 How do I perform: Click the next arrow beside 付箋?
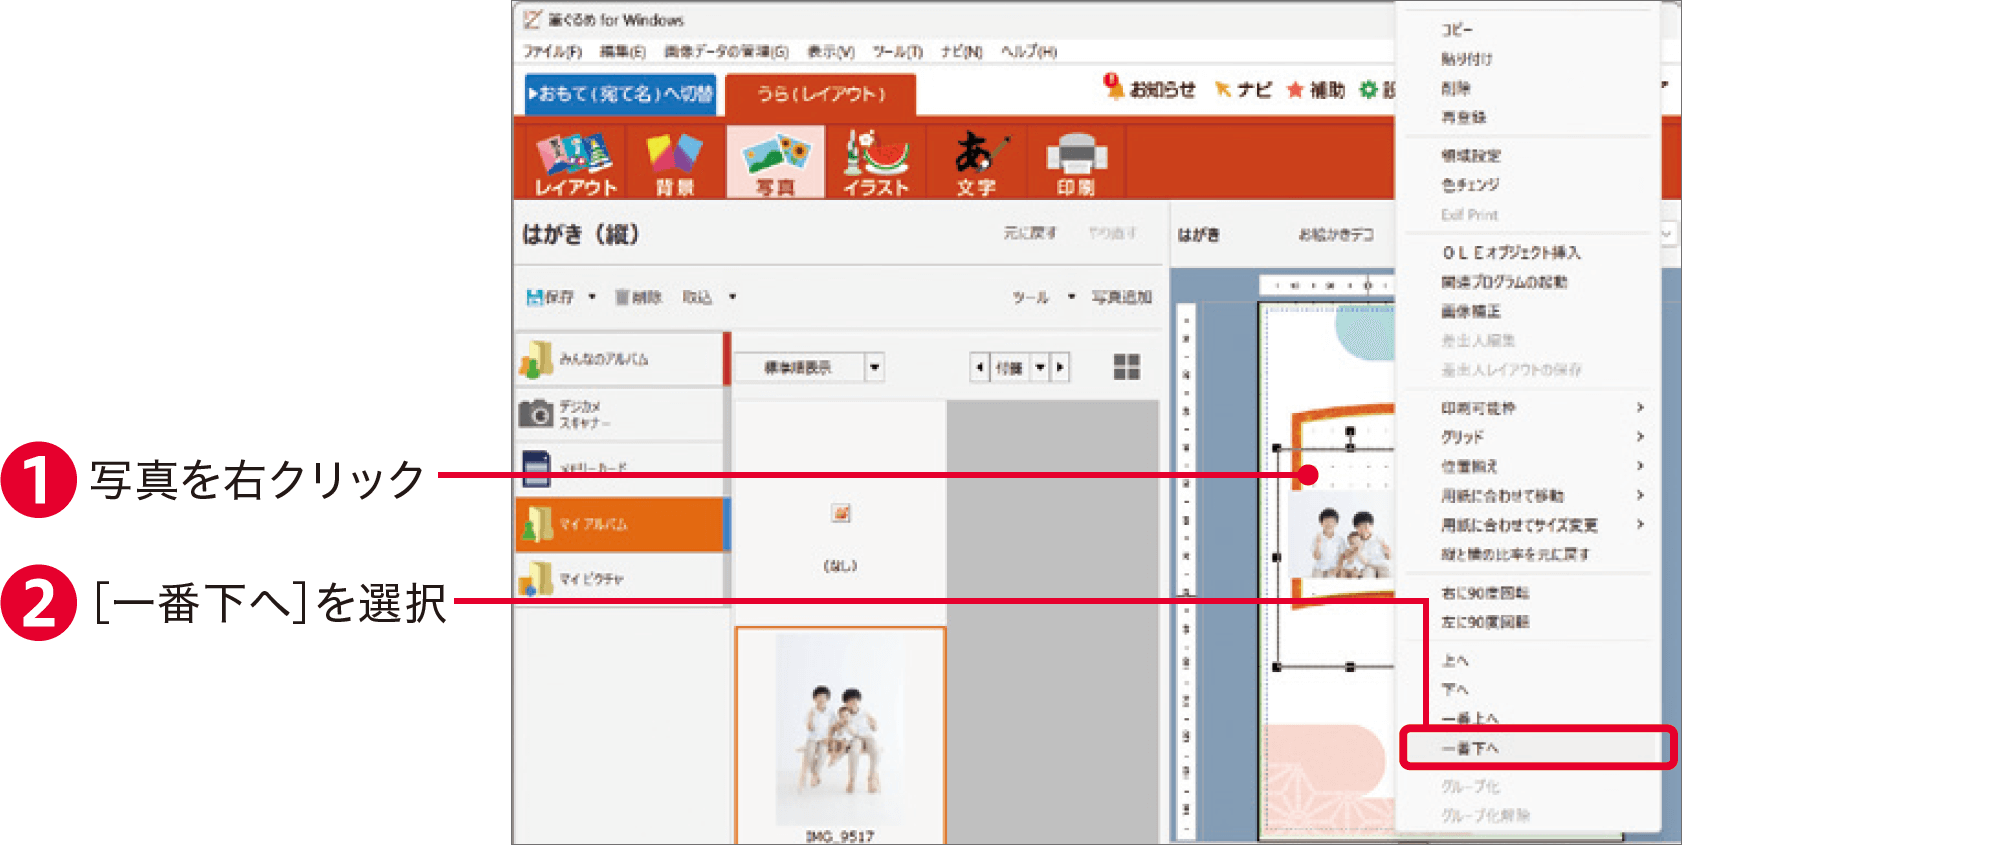(1060, 368)
